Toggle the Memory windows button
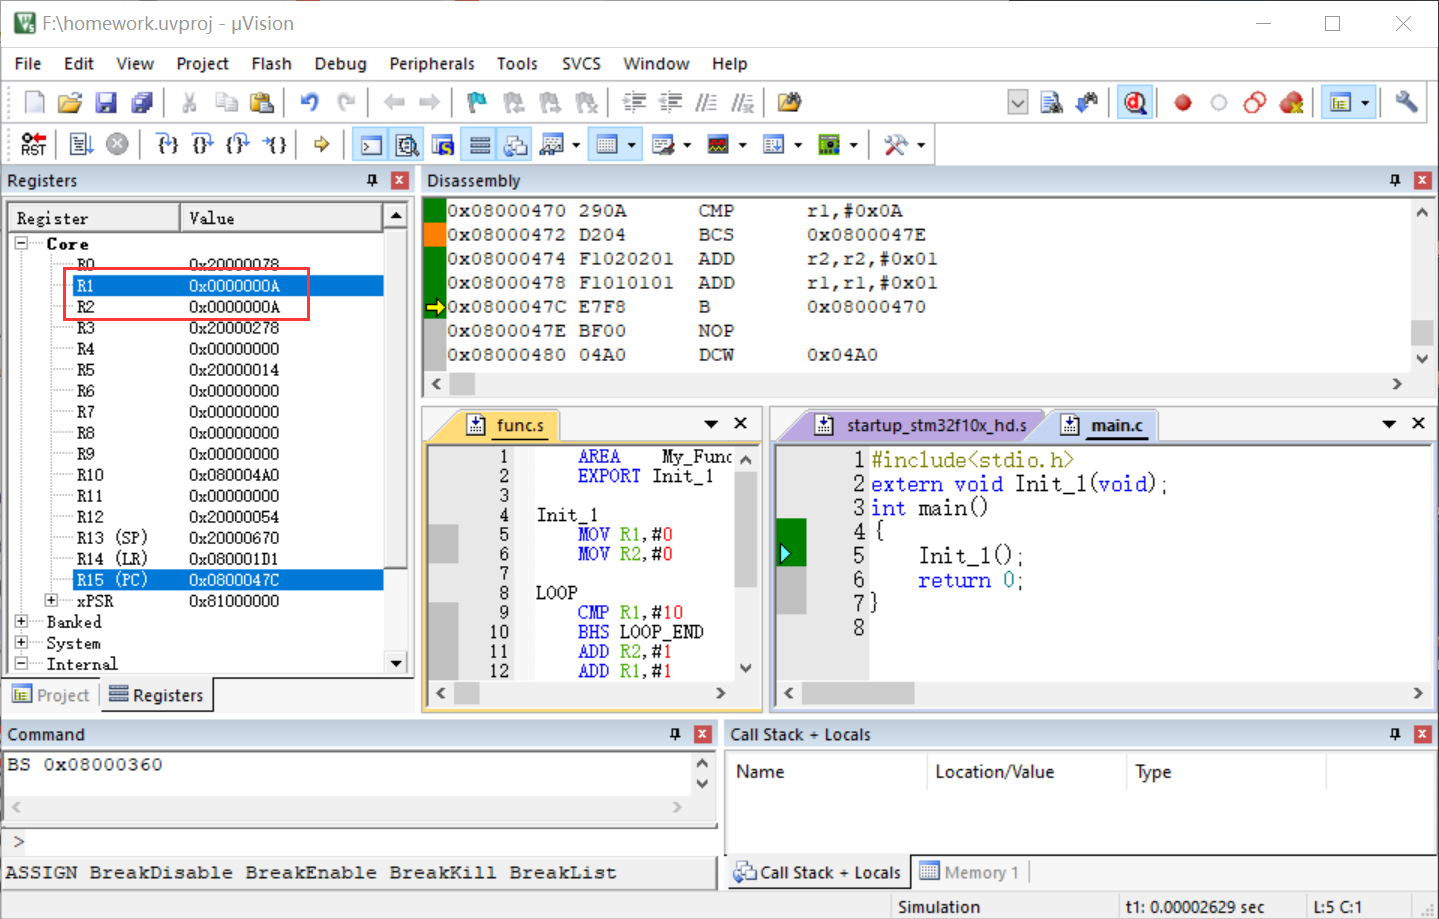The width and height of the screenshot is (1439, 919). 606,144
